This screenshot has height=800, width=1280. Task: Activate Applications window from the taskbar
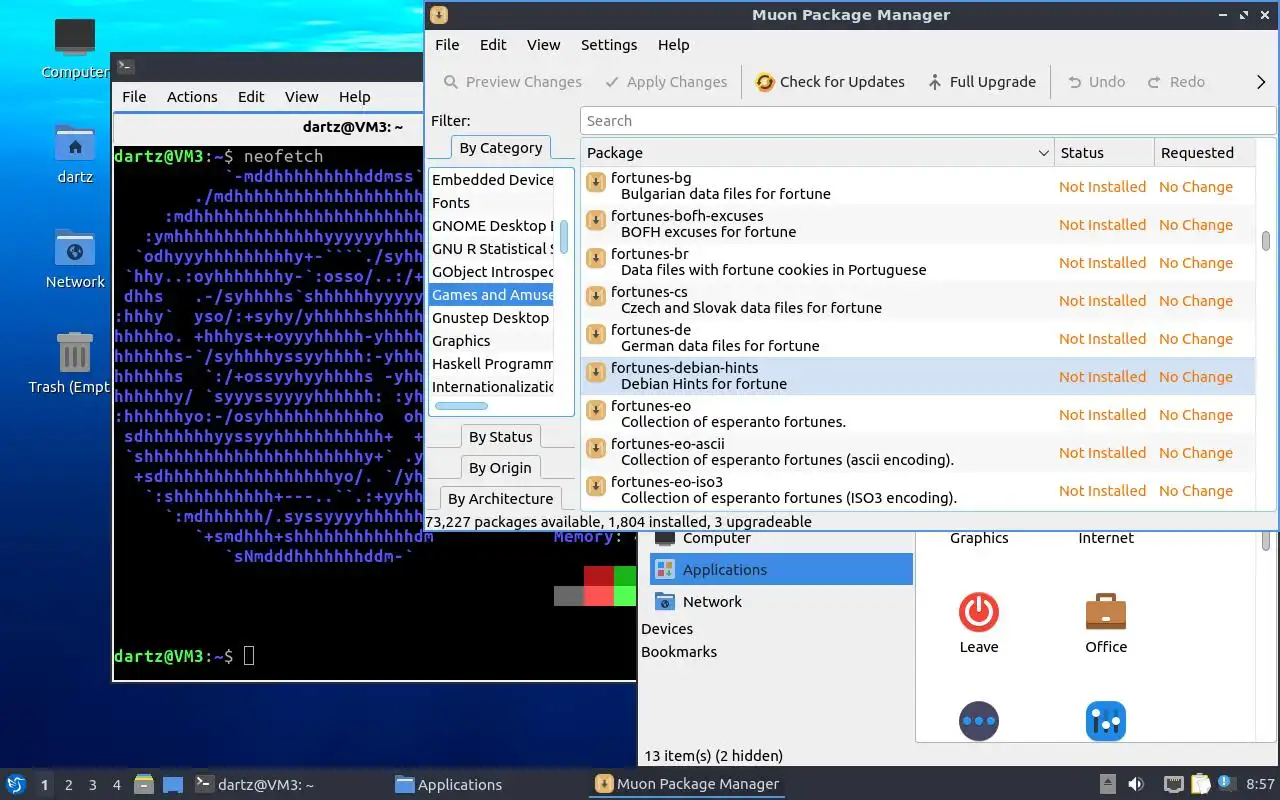click(x=449, y=785)
